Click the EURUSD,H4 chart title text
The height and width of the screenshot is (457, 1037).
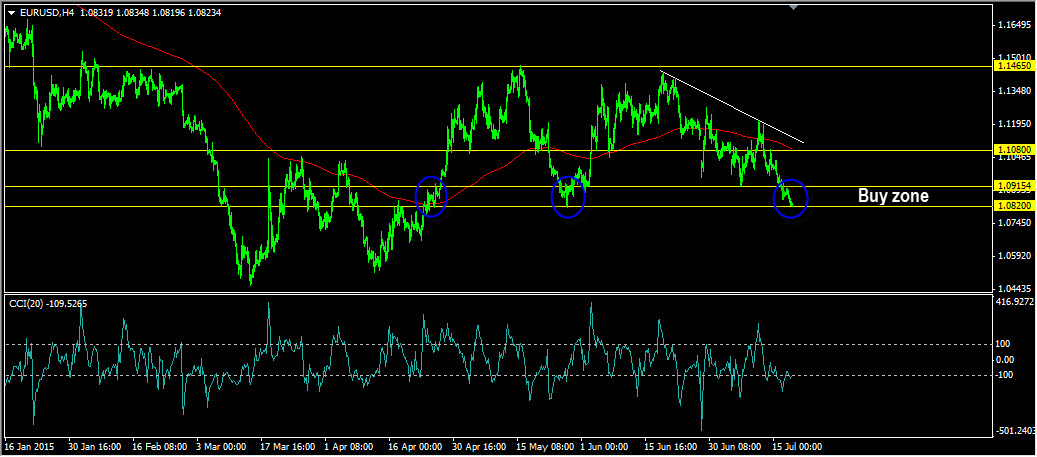[x=47, y=13]
